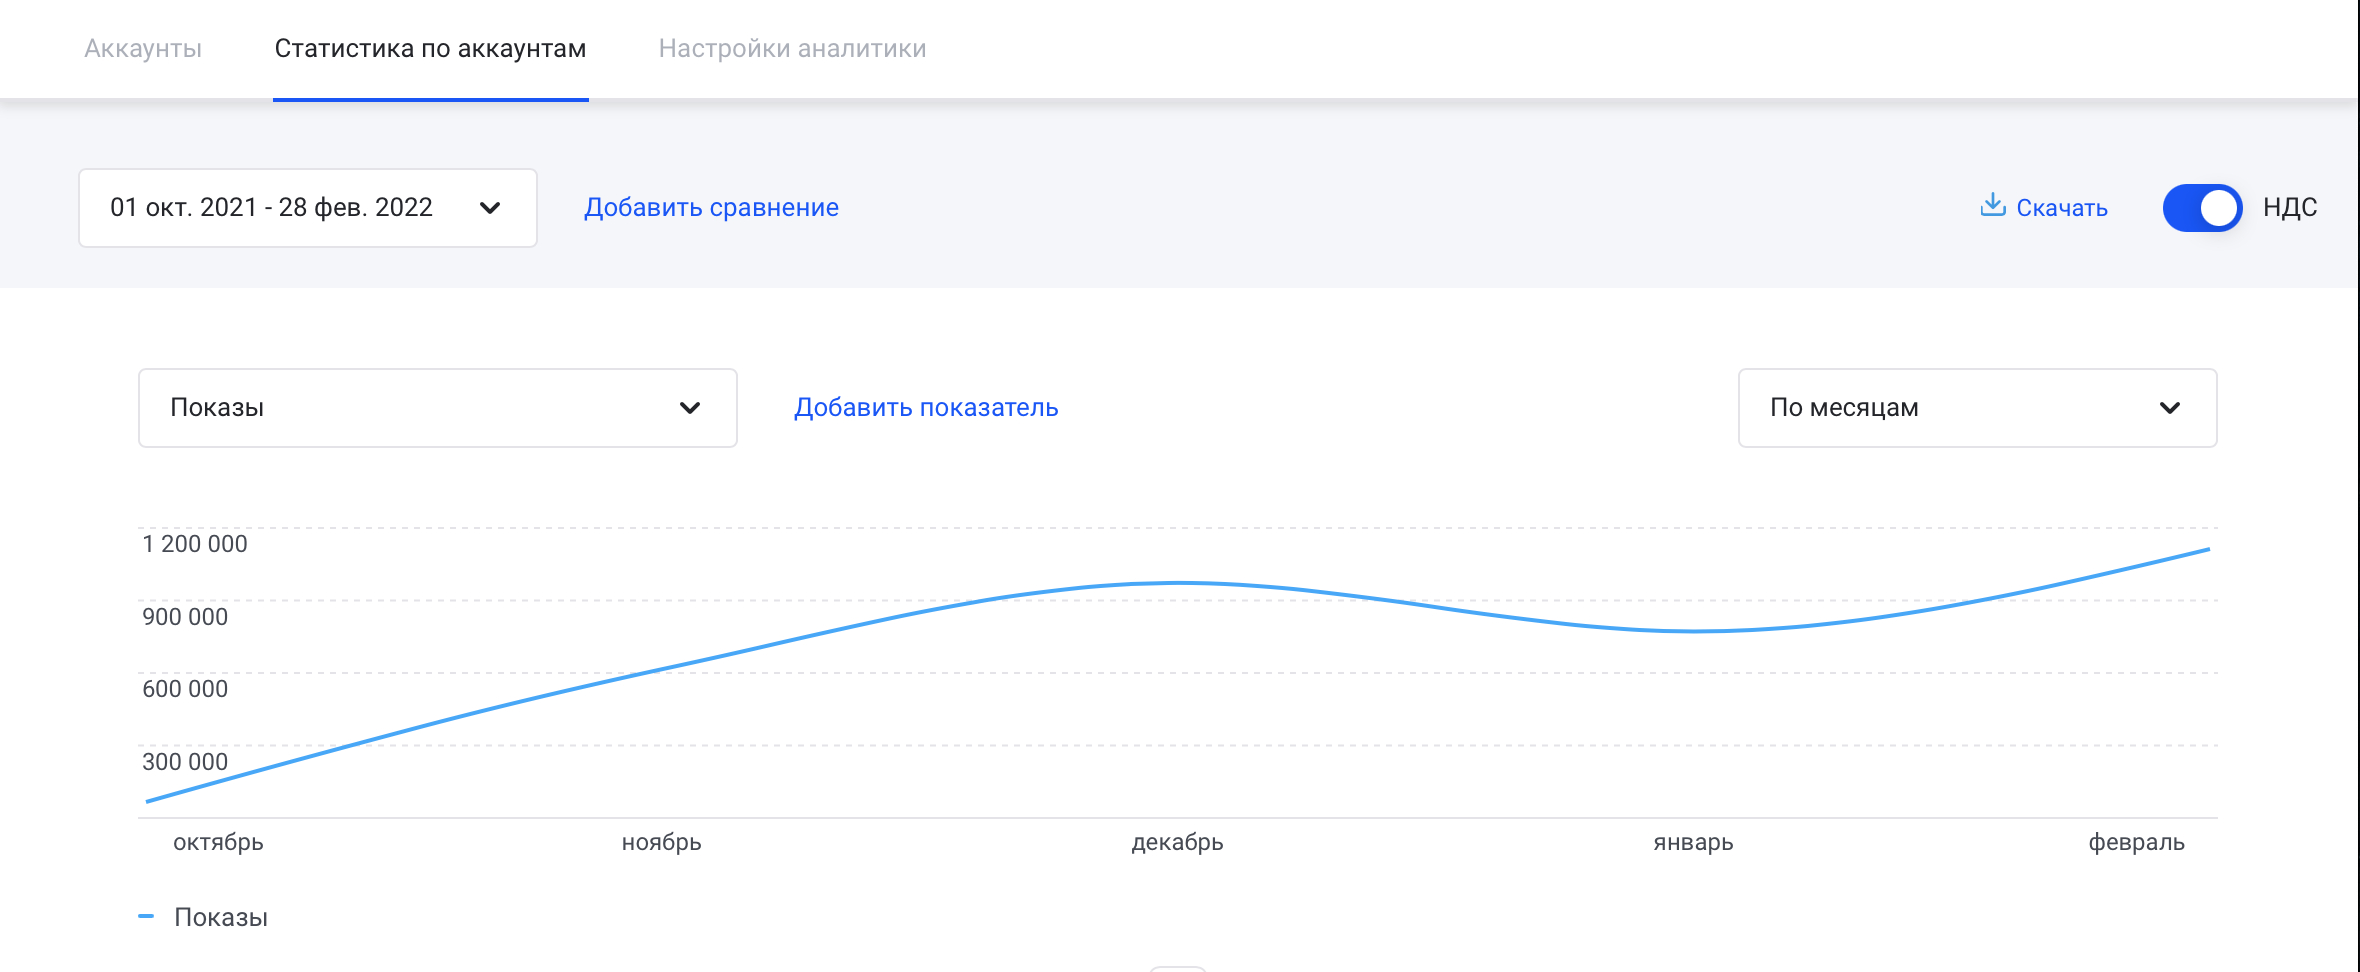Click the blue Показы legend line marker

[x=146, y=916]
